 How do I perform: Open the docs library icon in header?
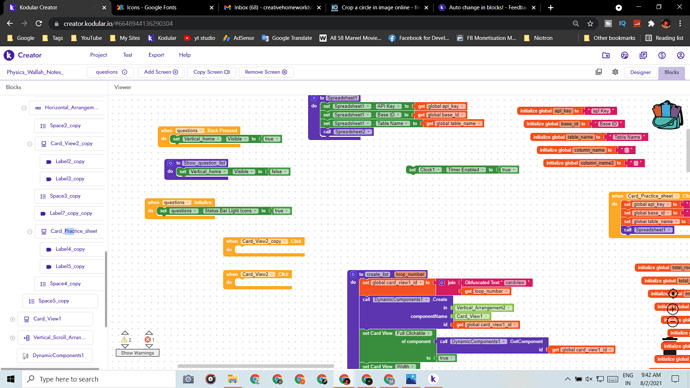point(643,55)
